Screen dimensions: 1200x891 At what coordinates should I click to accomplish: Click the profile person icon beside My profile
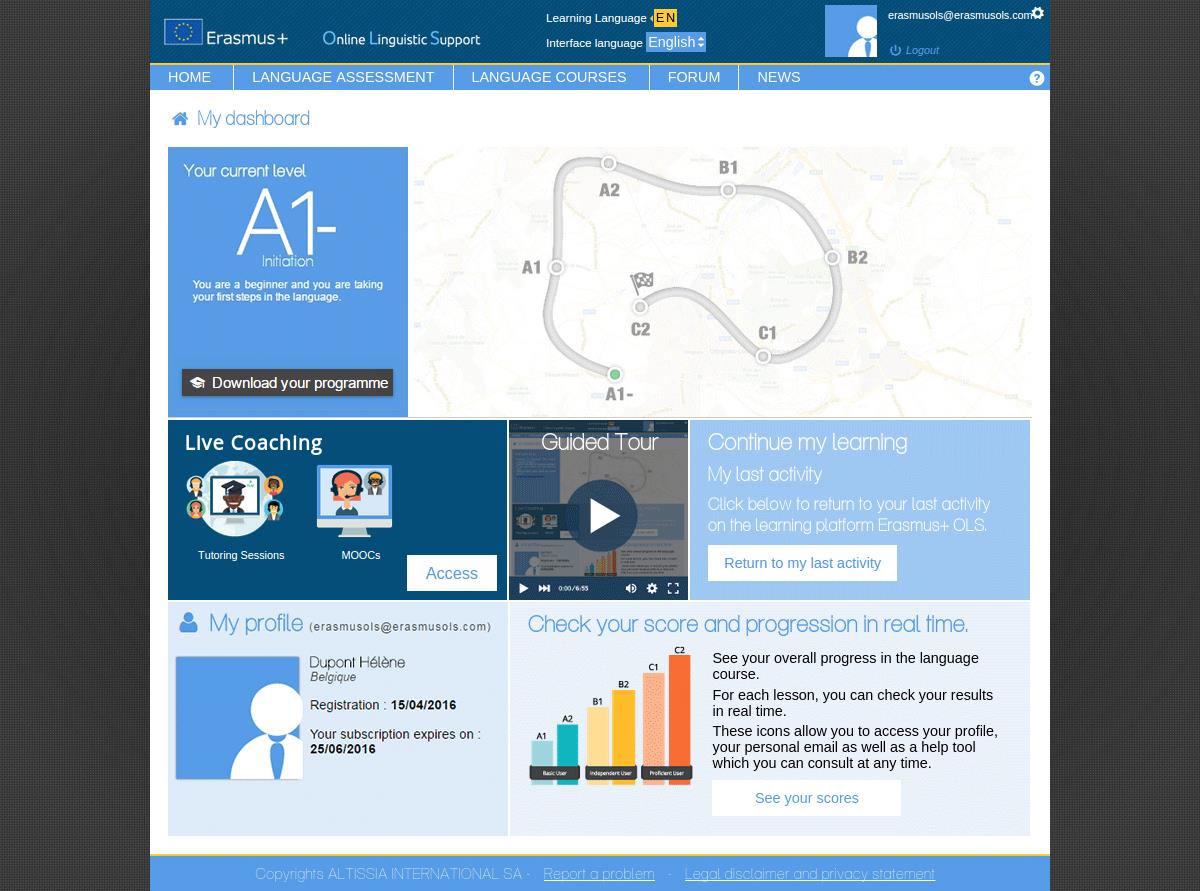[188, 623]
